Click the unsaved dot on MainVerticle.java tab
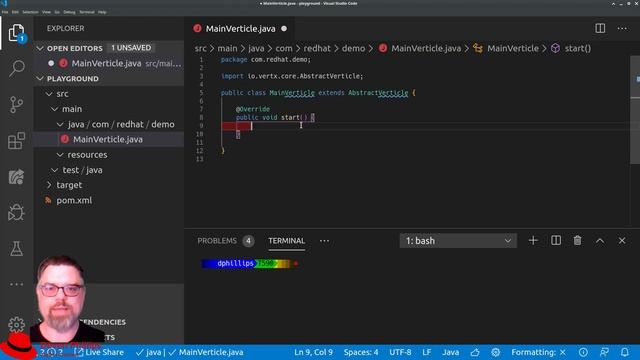The height and width of the screenshot is (360, 640). [x=284, y=29]
